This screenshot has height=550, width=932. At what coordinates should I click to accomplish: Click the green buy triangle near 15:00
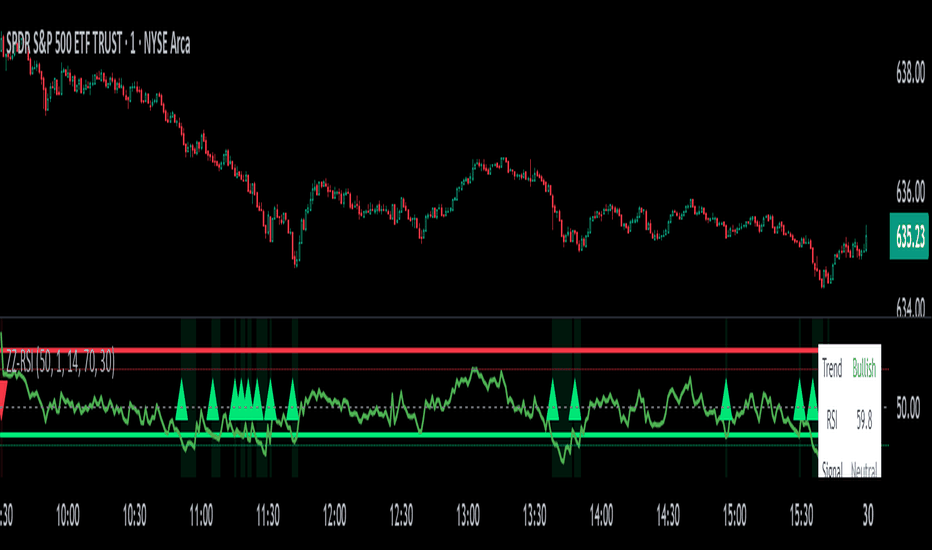pos(725,401)
